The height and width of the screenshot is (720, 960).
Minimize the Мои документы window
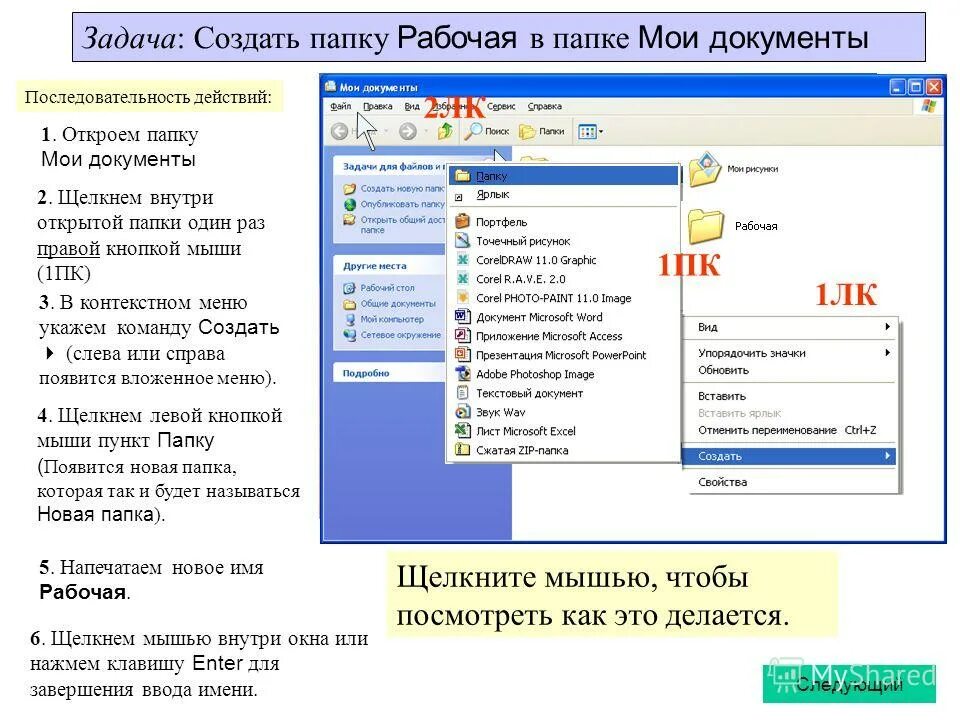tap(897, 87)
